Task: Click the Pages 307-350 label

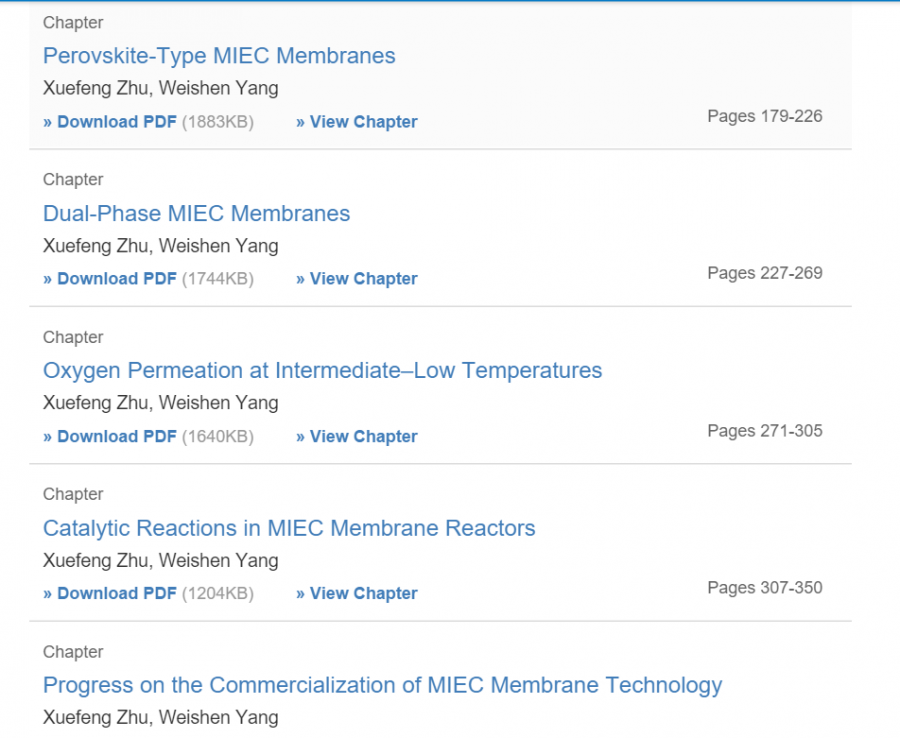Action: pyautogui.click(x=764, y=588)
